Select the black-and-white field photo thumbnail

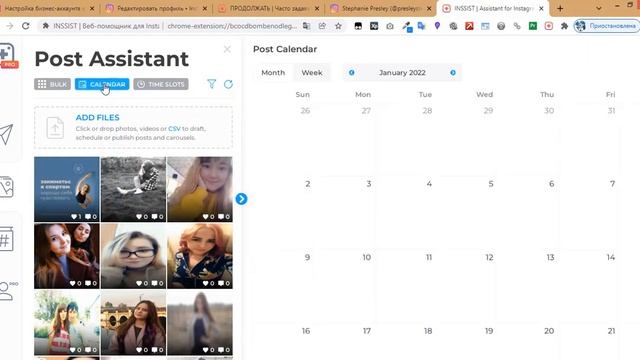(x=133, y=189)
